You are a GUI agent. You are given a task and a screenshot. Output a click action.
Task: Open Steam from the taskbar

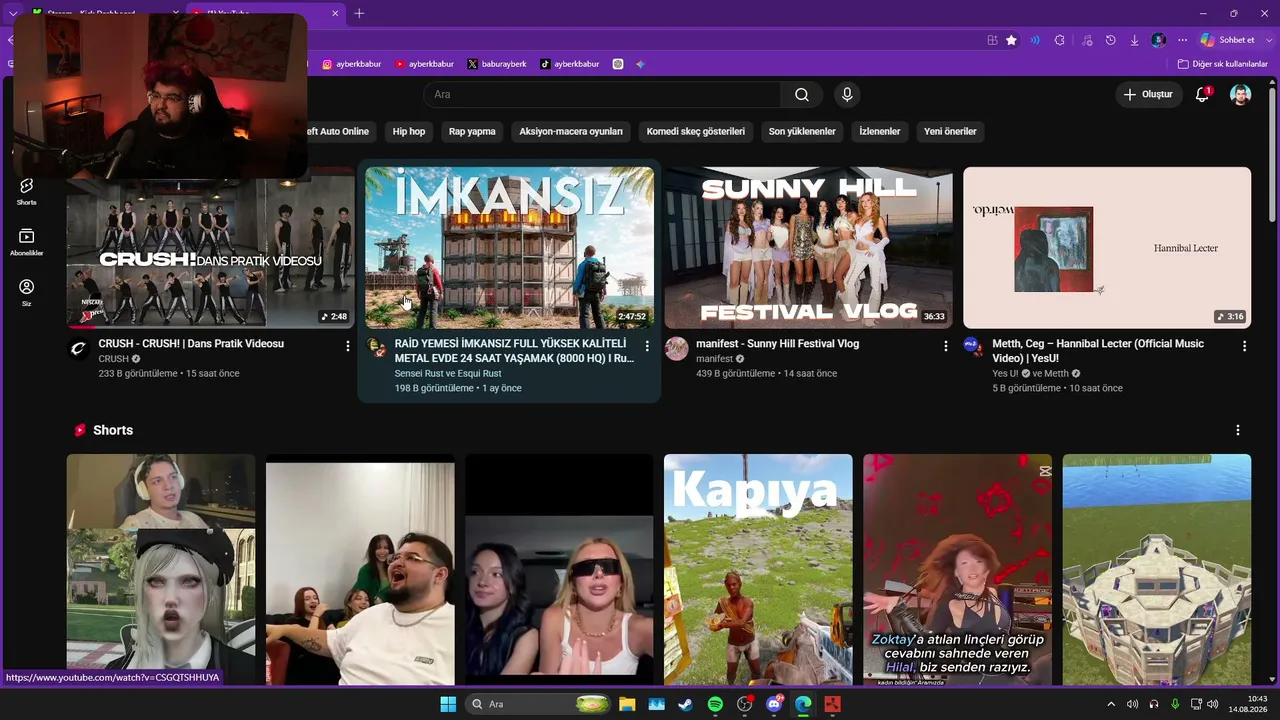(685, 704)
